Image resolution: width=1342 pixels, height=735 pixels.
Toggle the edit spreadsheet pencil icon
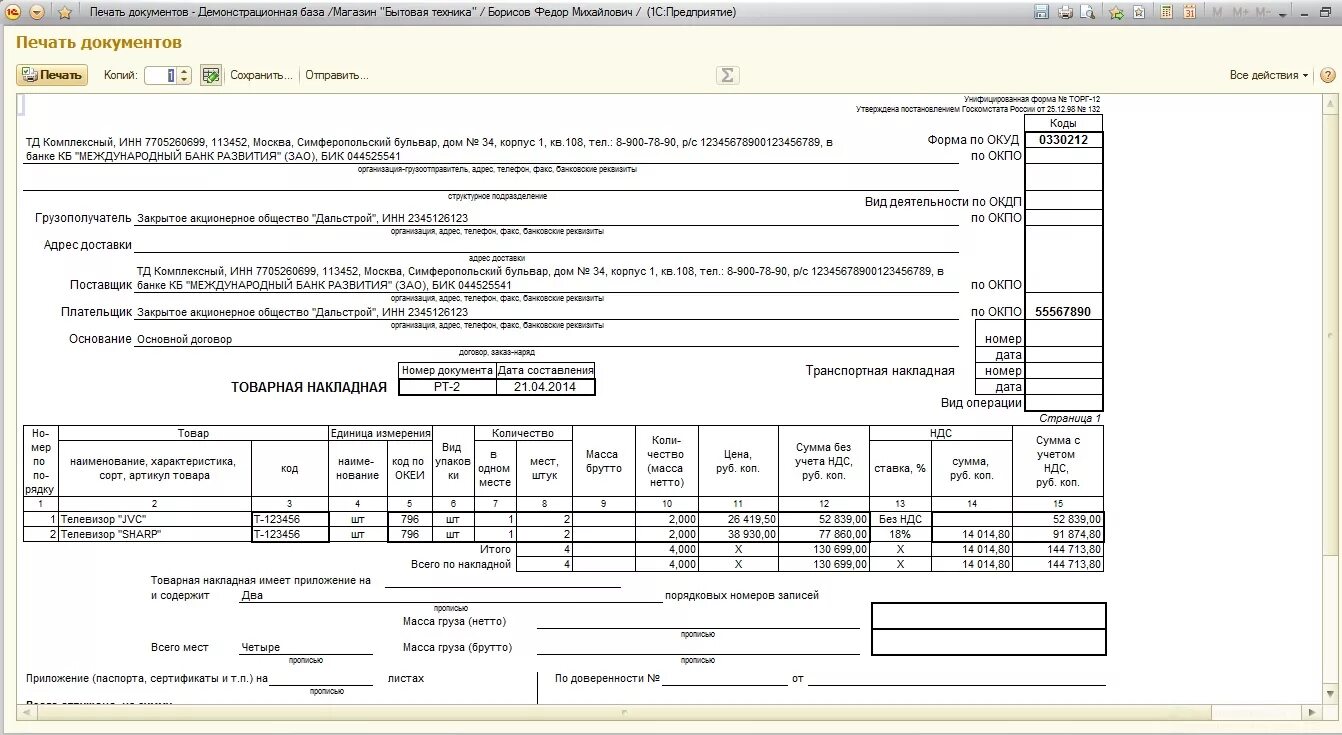[210, 75]
